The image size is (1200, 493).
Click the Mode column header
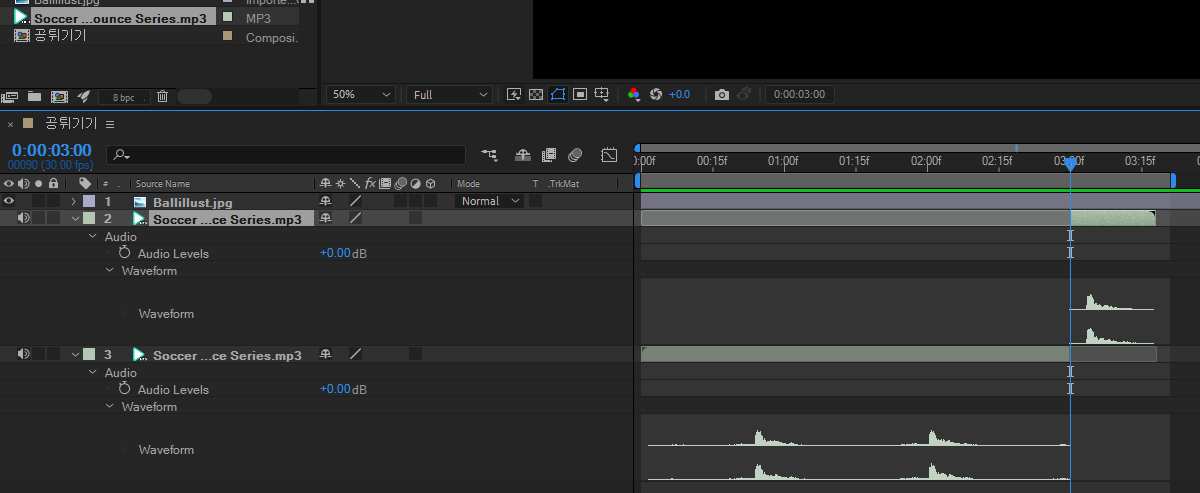[x=468, y=184]
